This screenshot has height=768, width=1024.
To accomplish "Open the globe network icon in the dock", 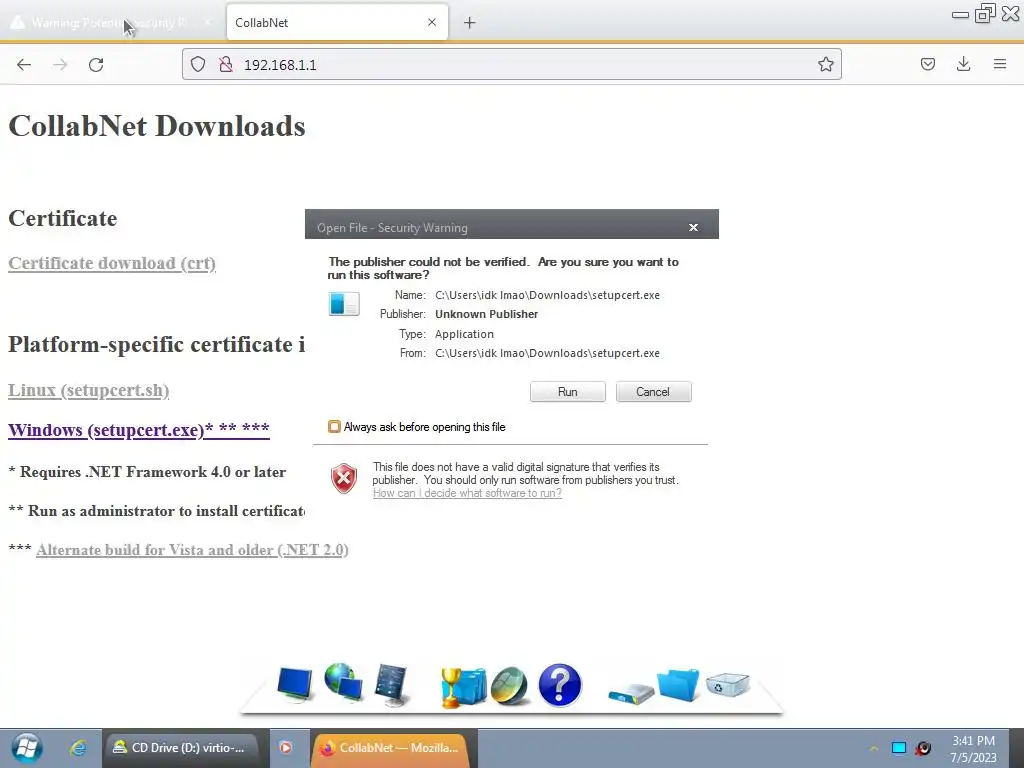I will [x=344, y=682].
